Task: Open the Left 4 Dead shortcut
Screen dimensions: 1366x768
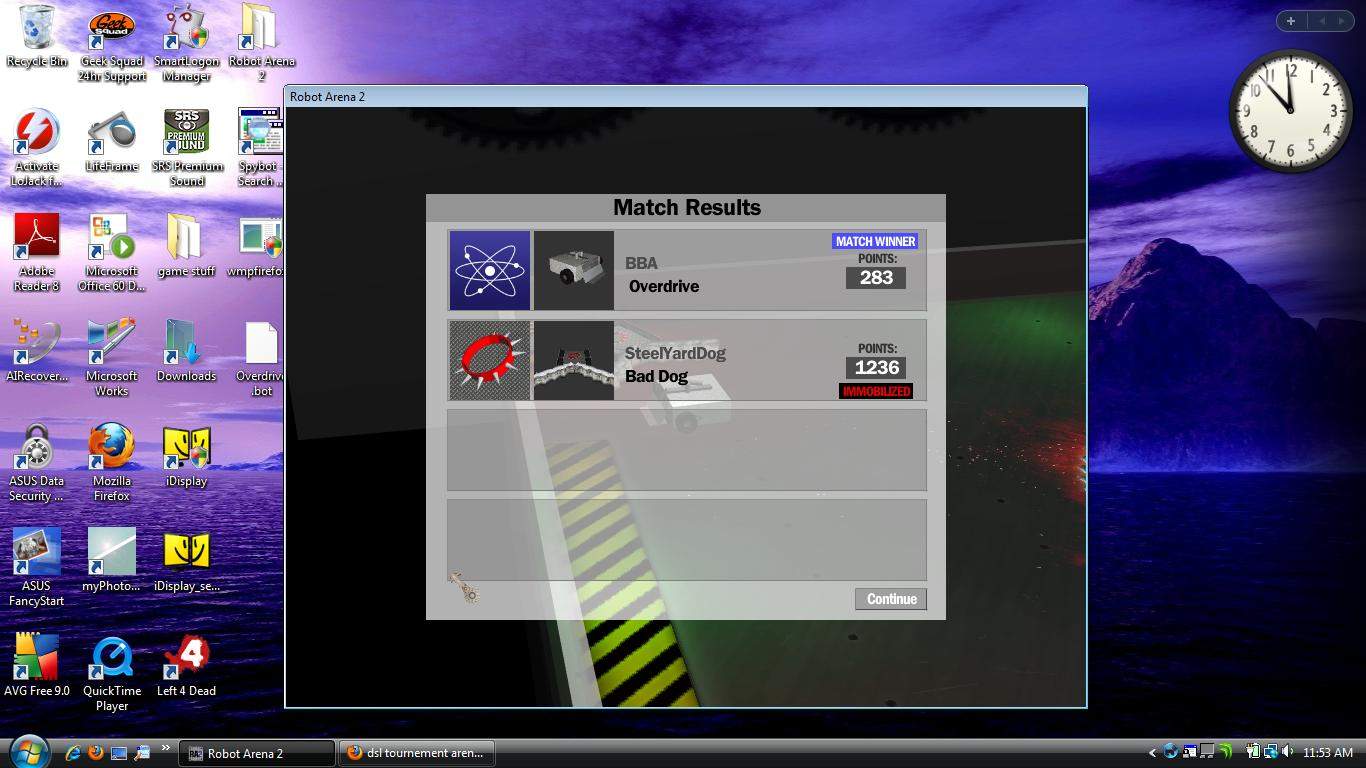Action: click(x=186, y=658)
